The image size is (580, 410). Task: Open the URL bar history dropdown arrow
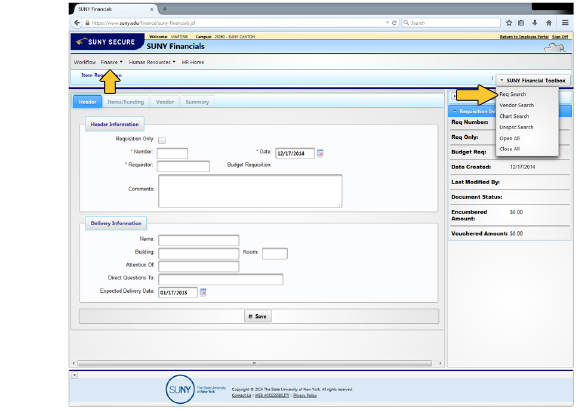coord(387,23)
